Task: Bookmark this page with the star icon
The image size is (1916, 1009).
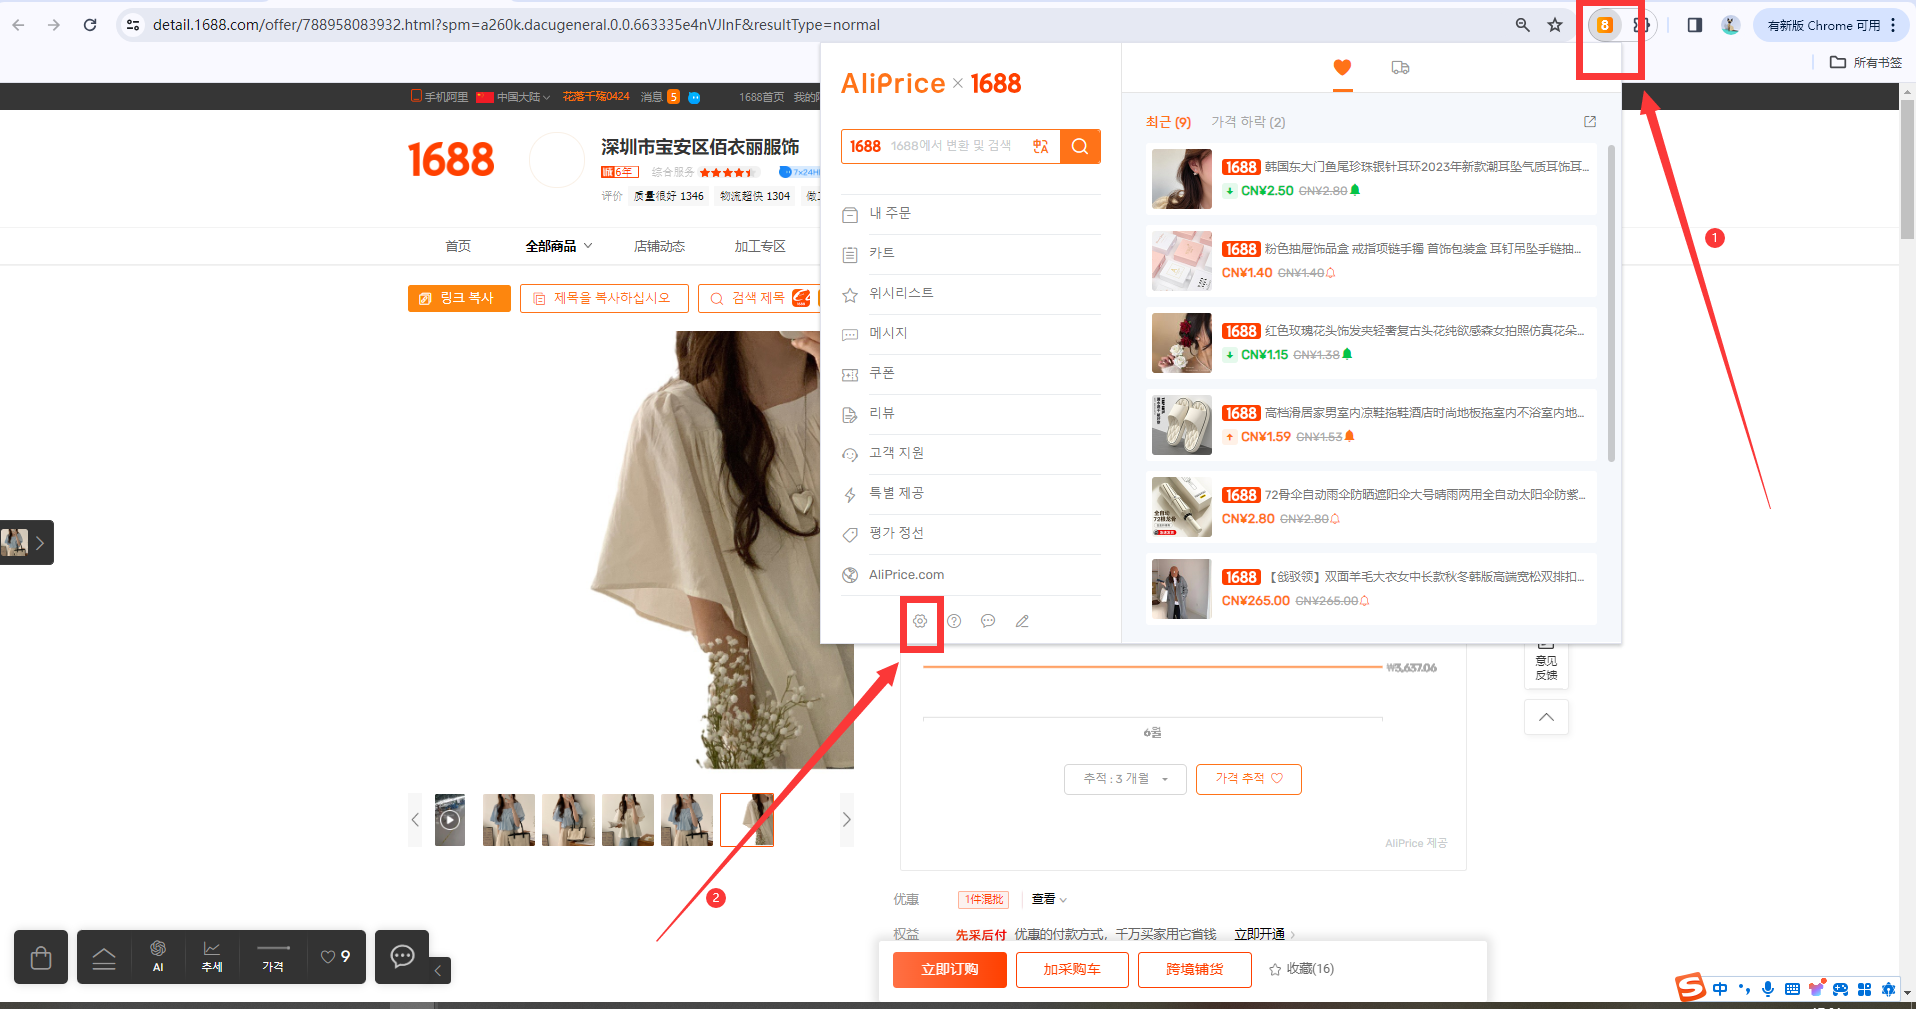Action: click(x=1555, y=25)
